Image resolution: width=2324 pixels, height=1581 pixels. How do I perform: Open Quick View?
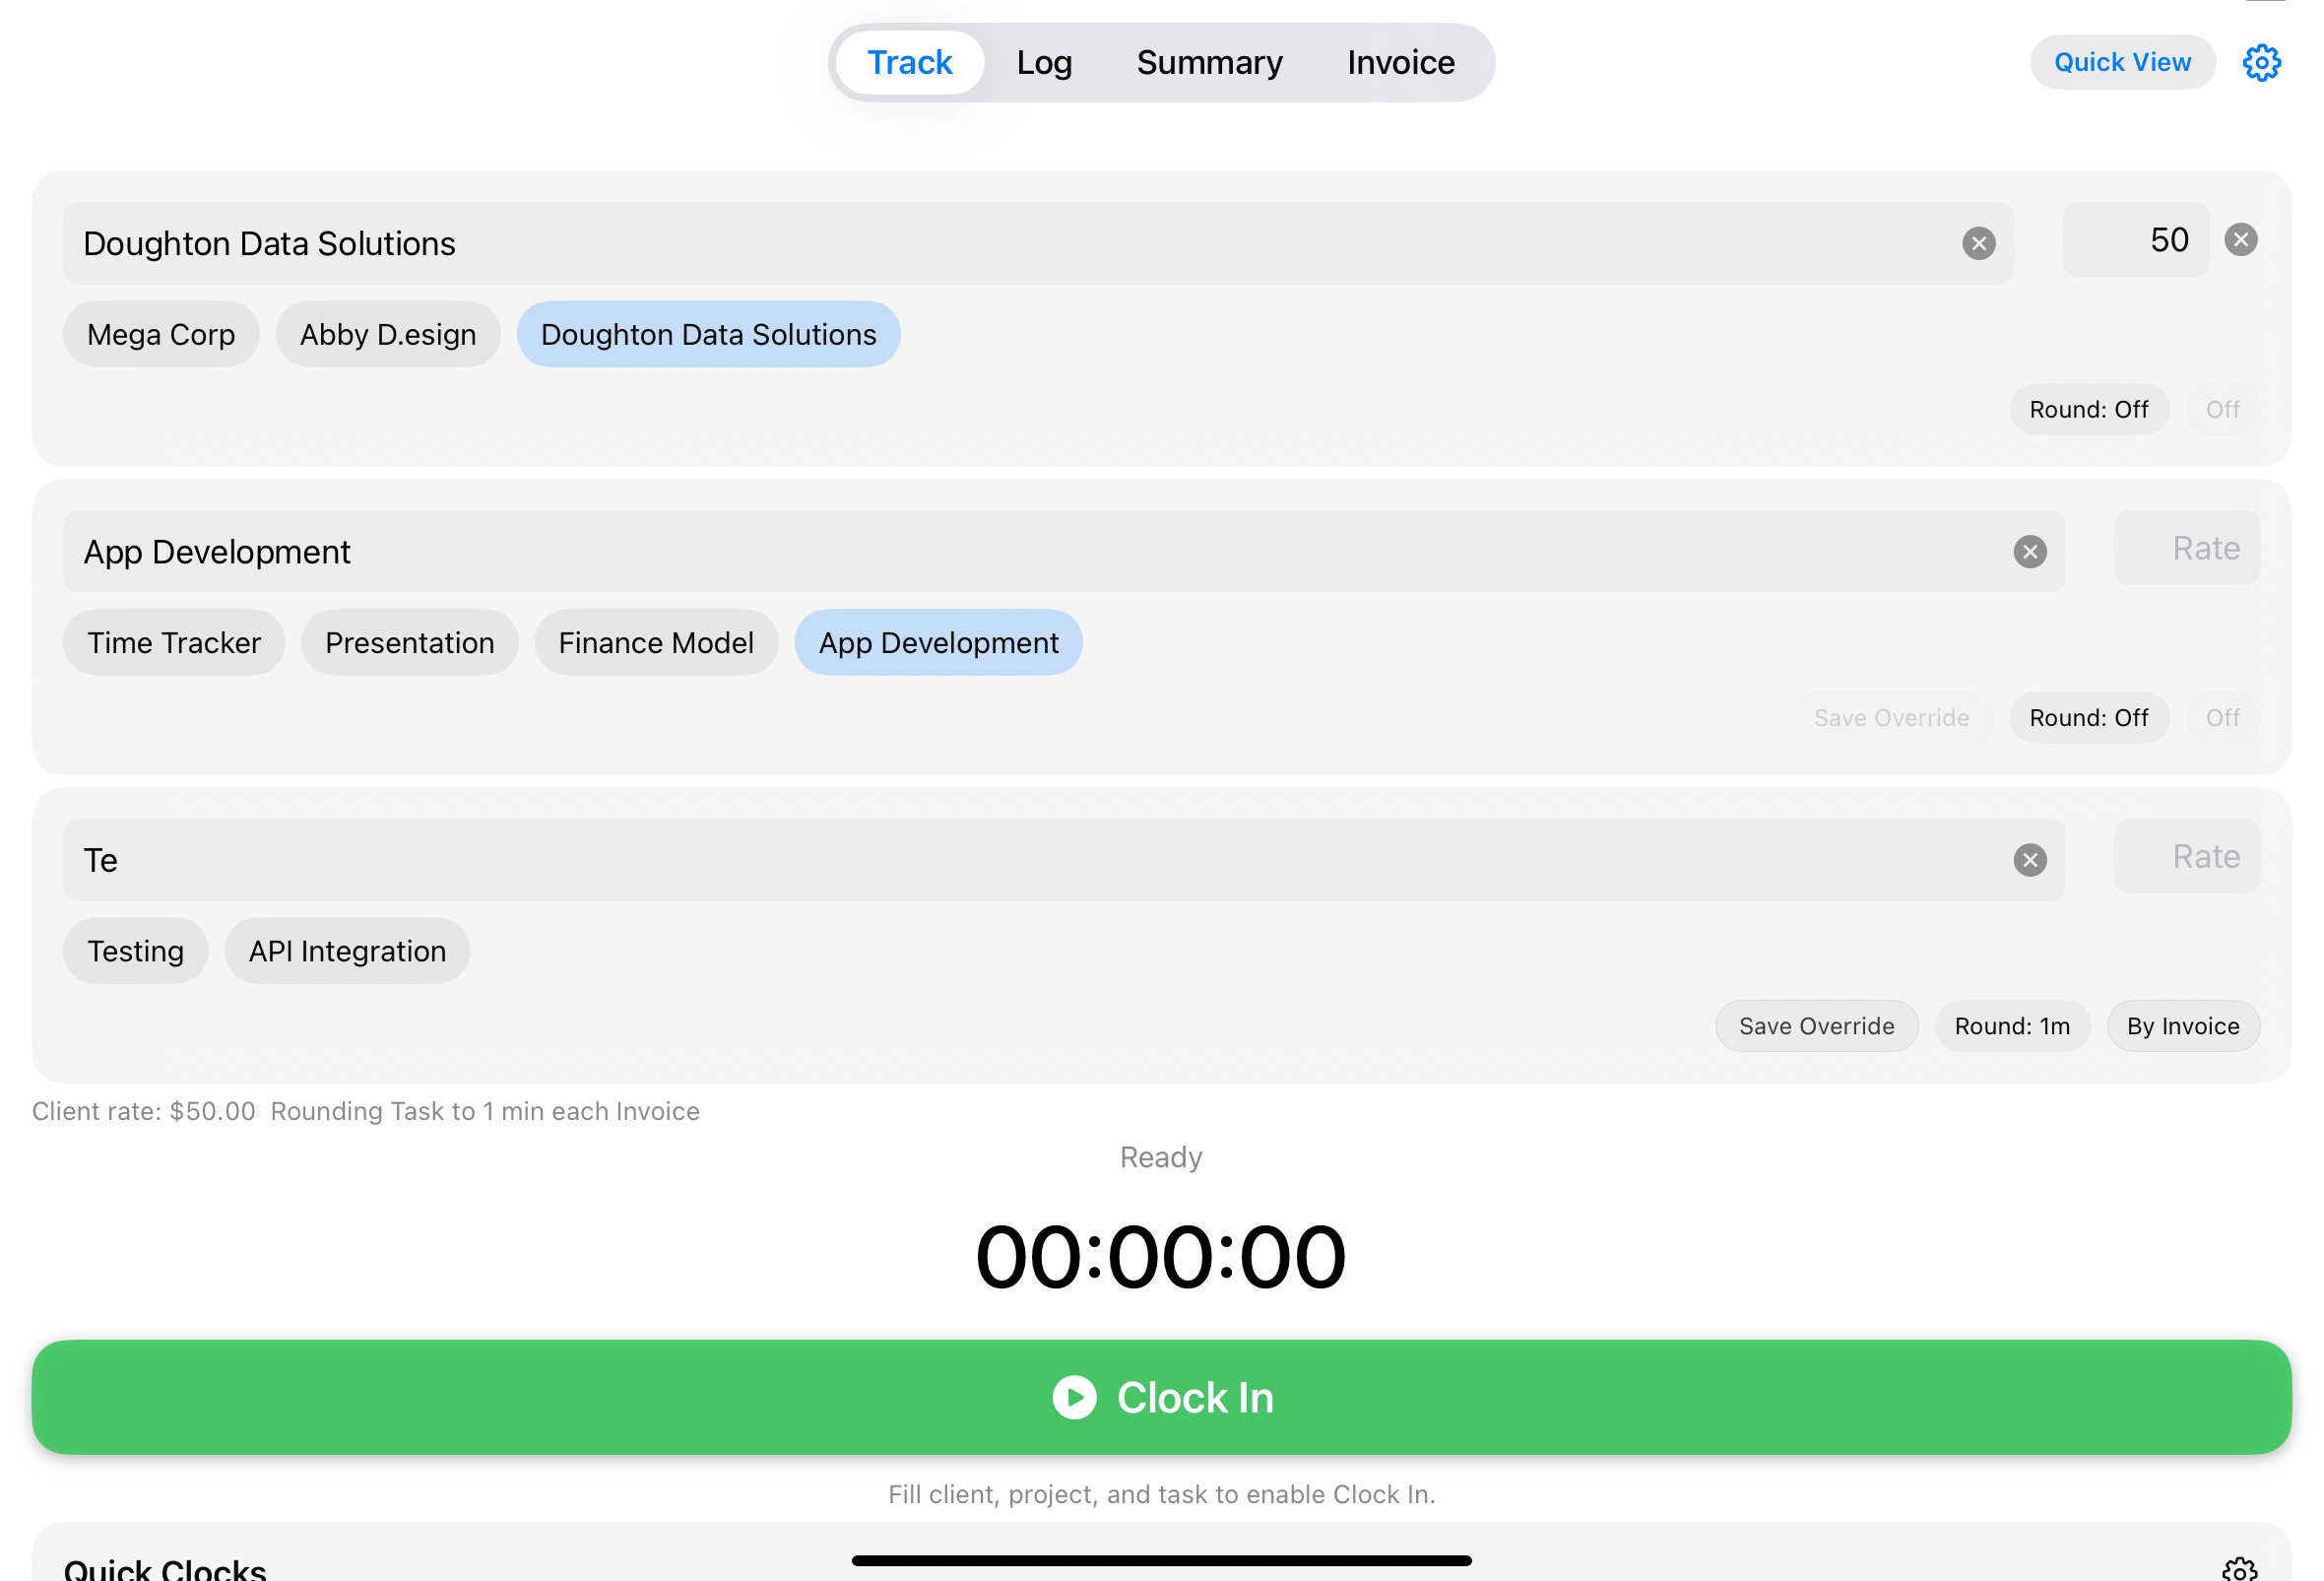click(2122, 61)
